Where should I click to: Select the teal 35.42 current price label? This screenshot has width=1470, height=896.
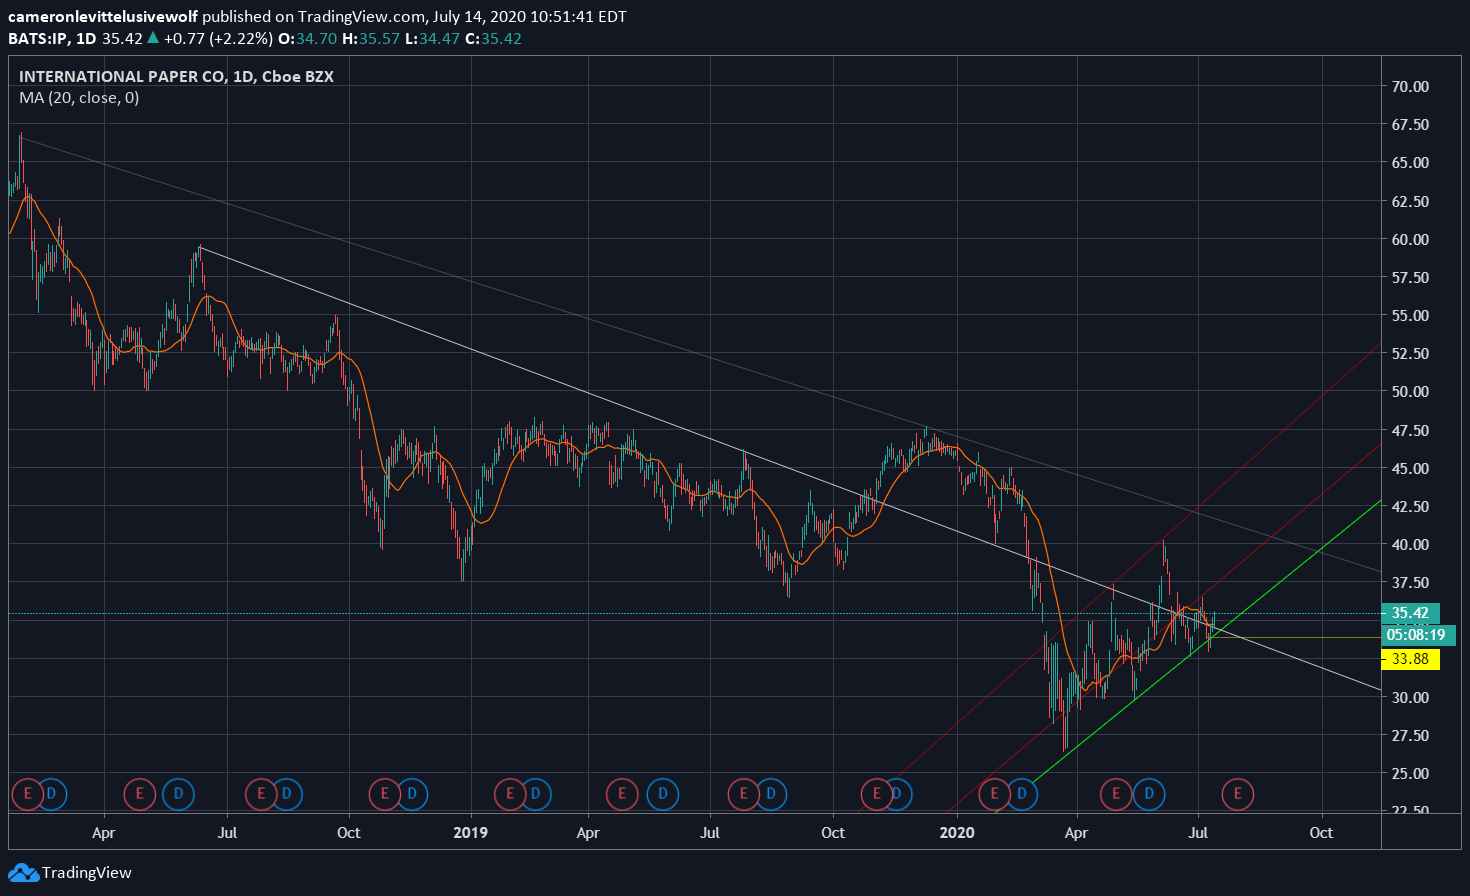pyautogui.click(x=1410, y=613)
